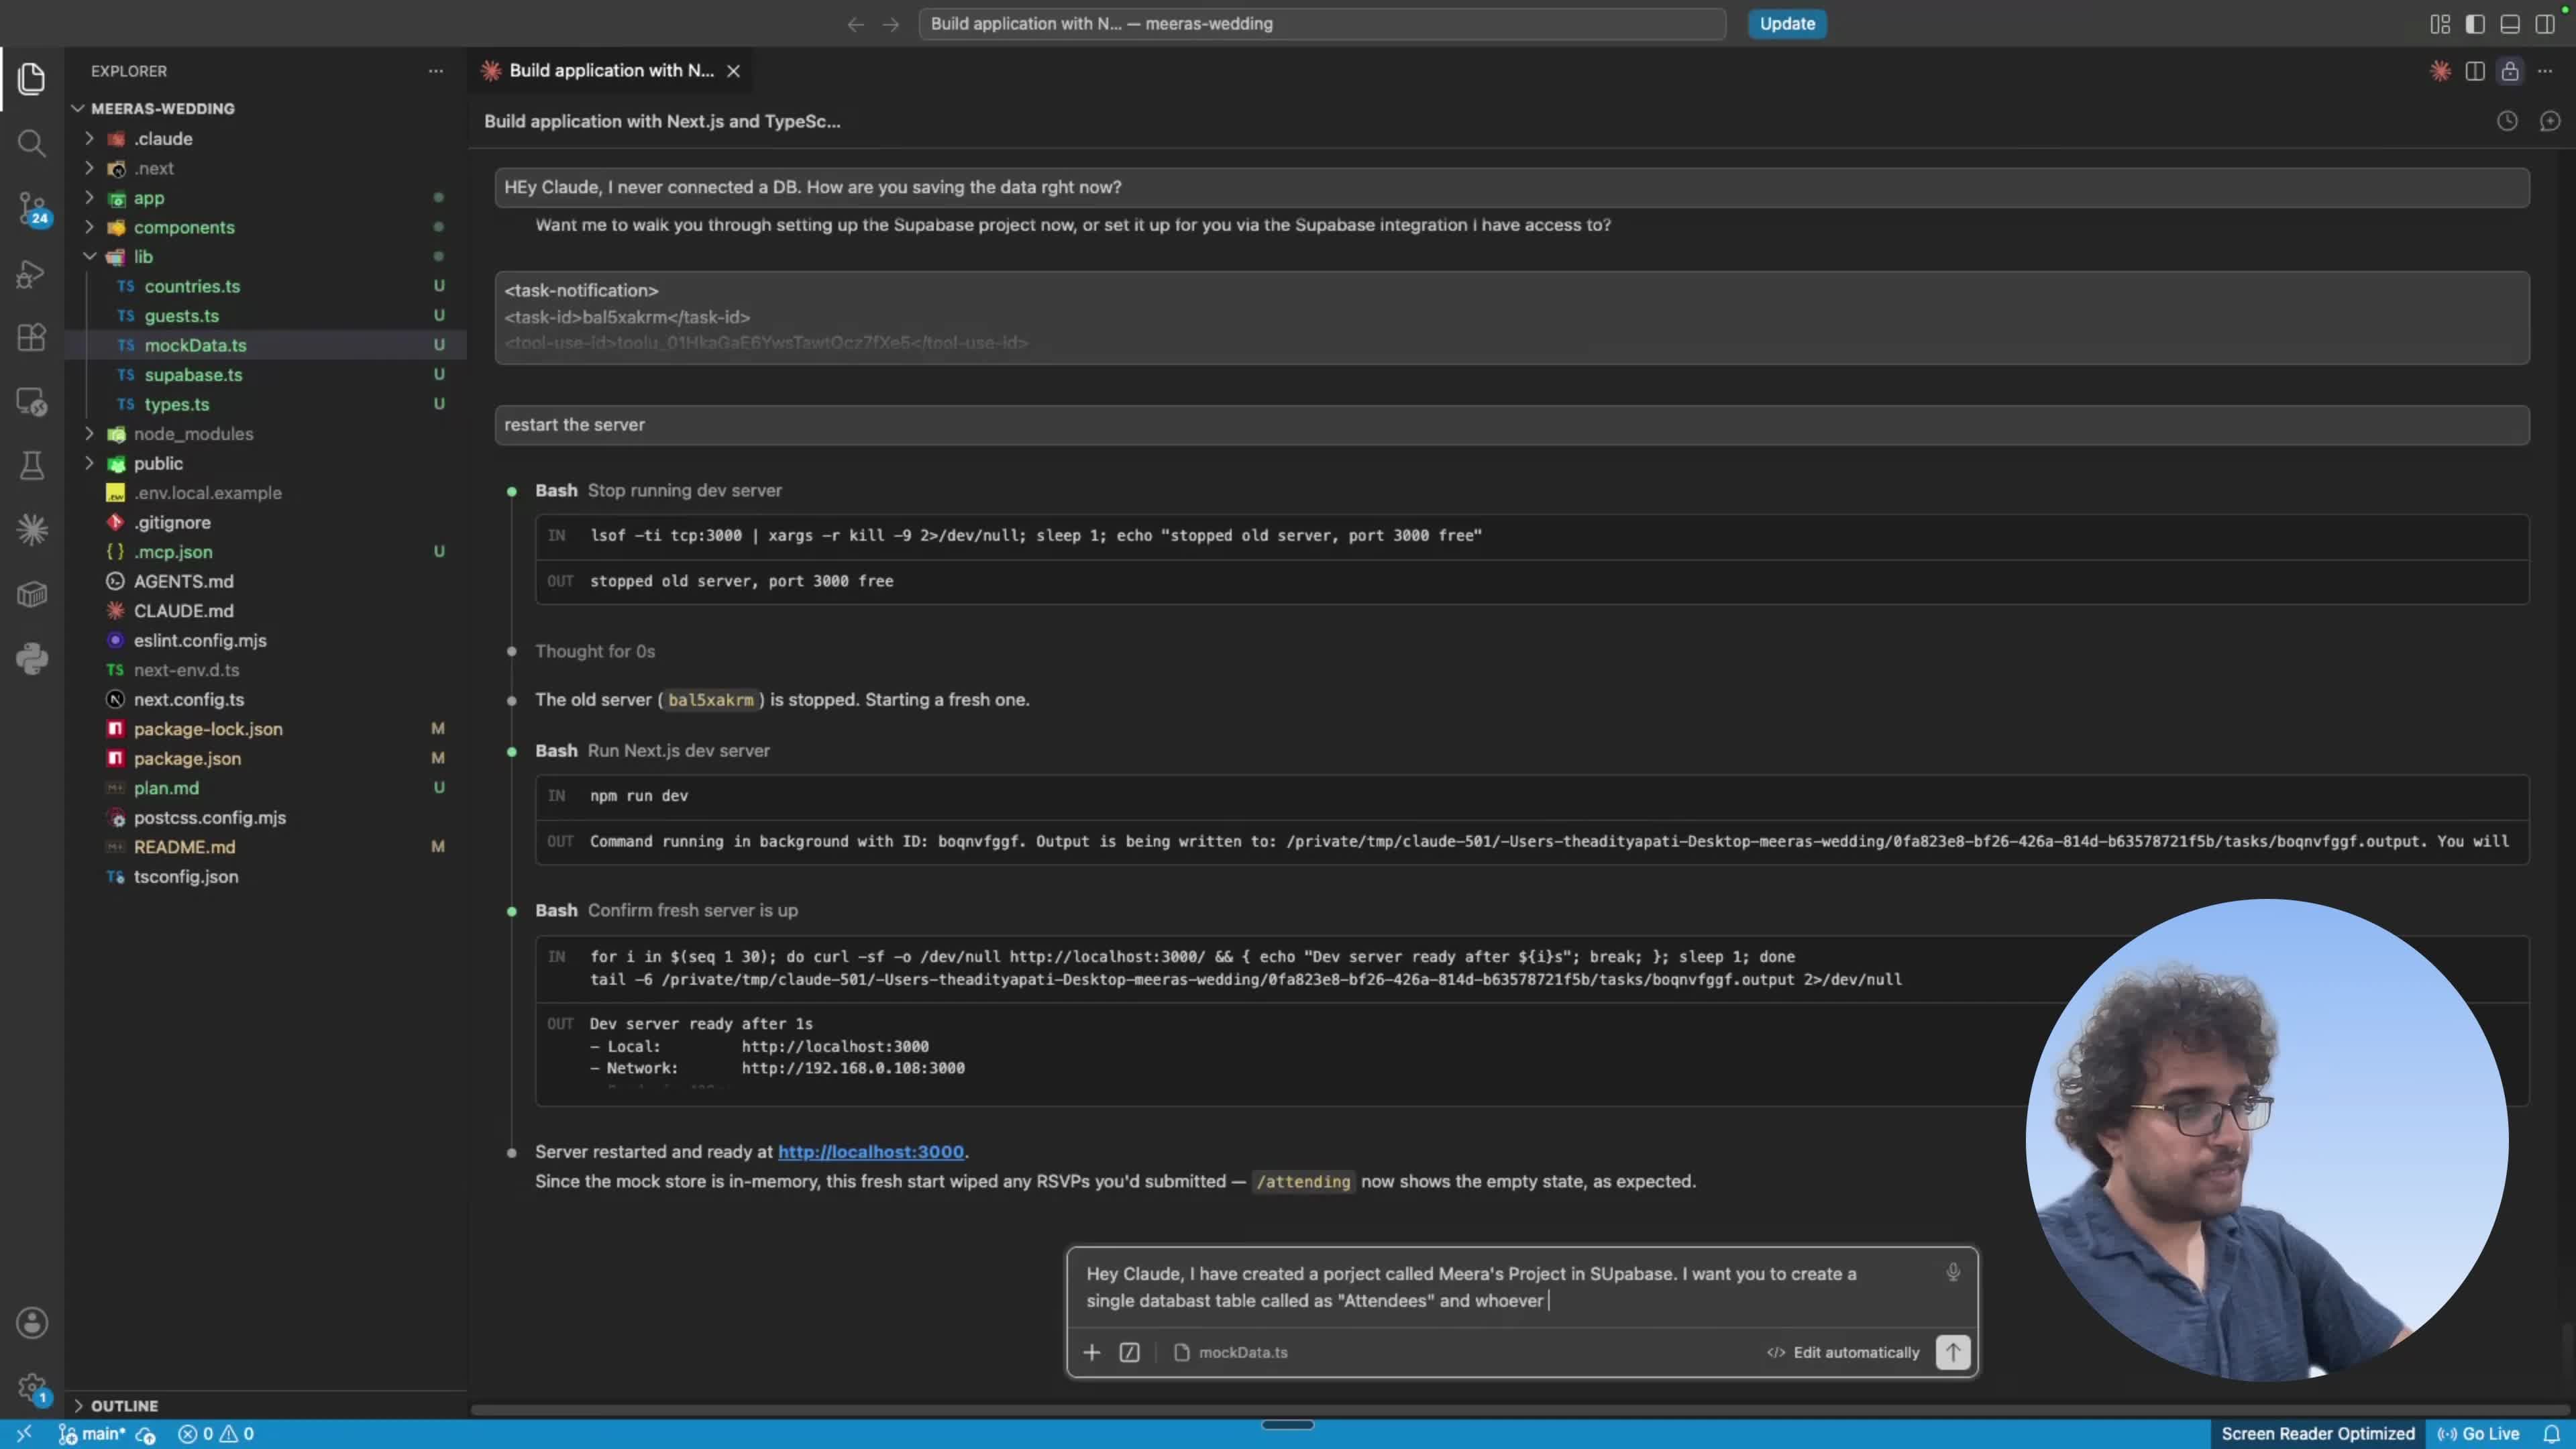Click the send arrow button in chat
Viewport: 2576px width, 1449px height.
pyautogui.click(x=1952, y=1352)
